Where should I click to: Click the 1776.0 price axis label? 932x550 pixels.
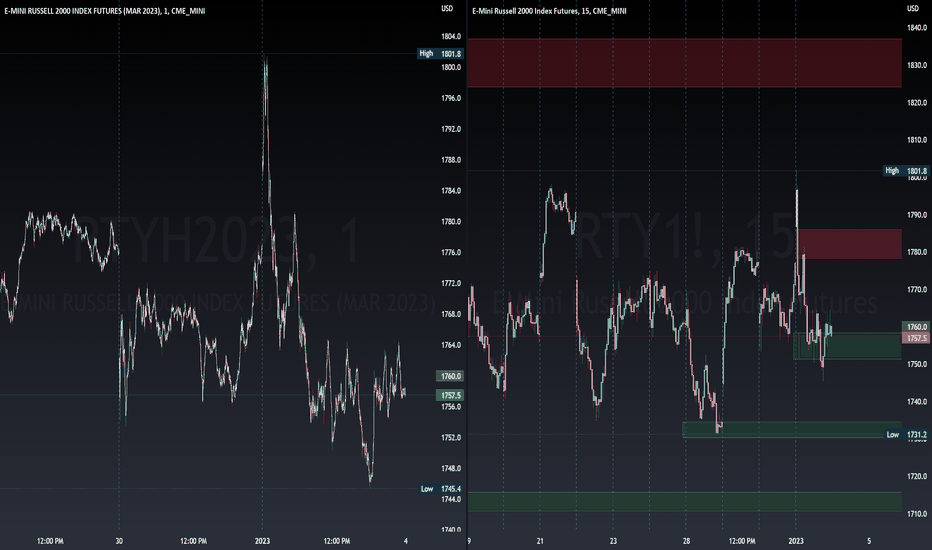pos(451,253)
